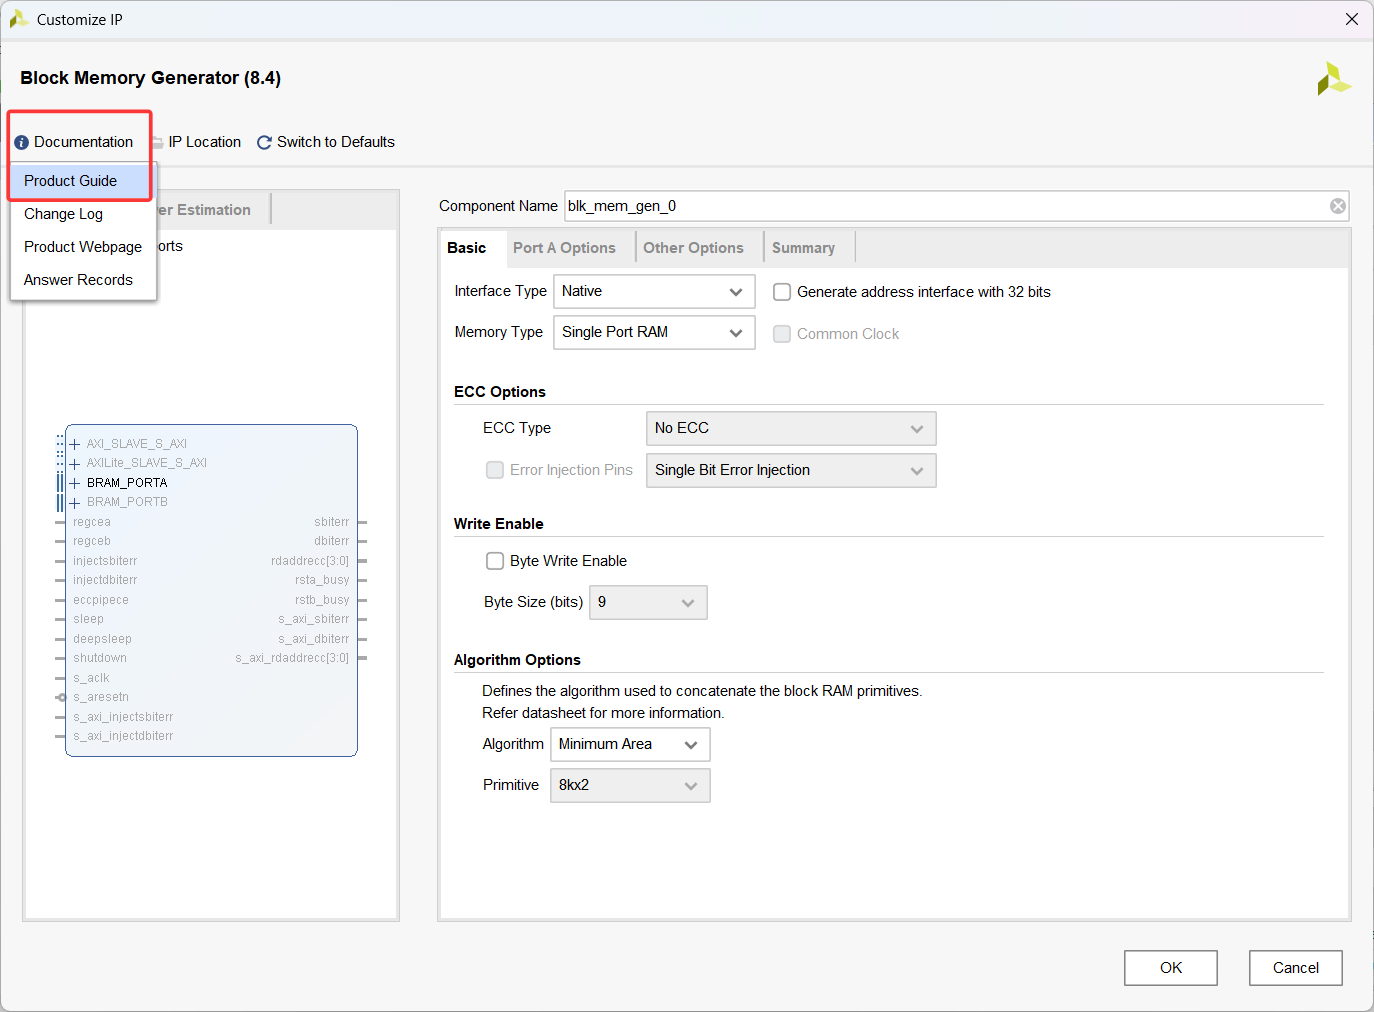Open the Memory Type dropdown

[x=654, y=333]
